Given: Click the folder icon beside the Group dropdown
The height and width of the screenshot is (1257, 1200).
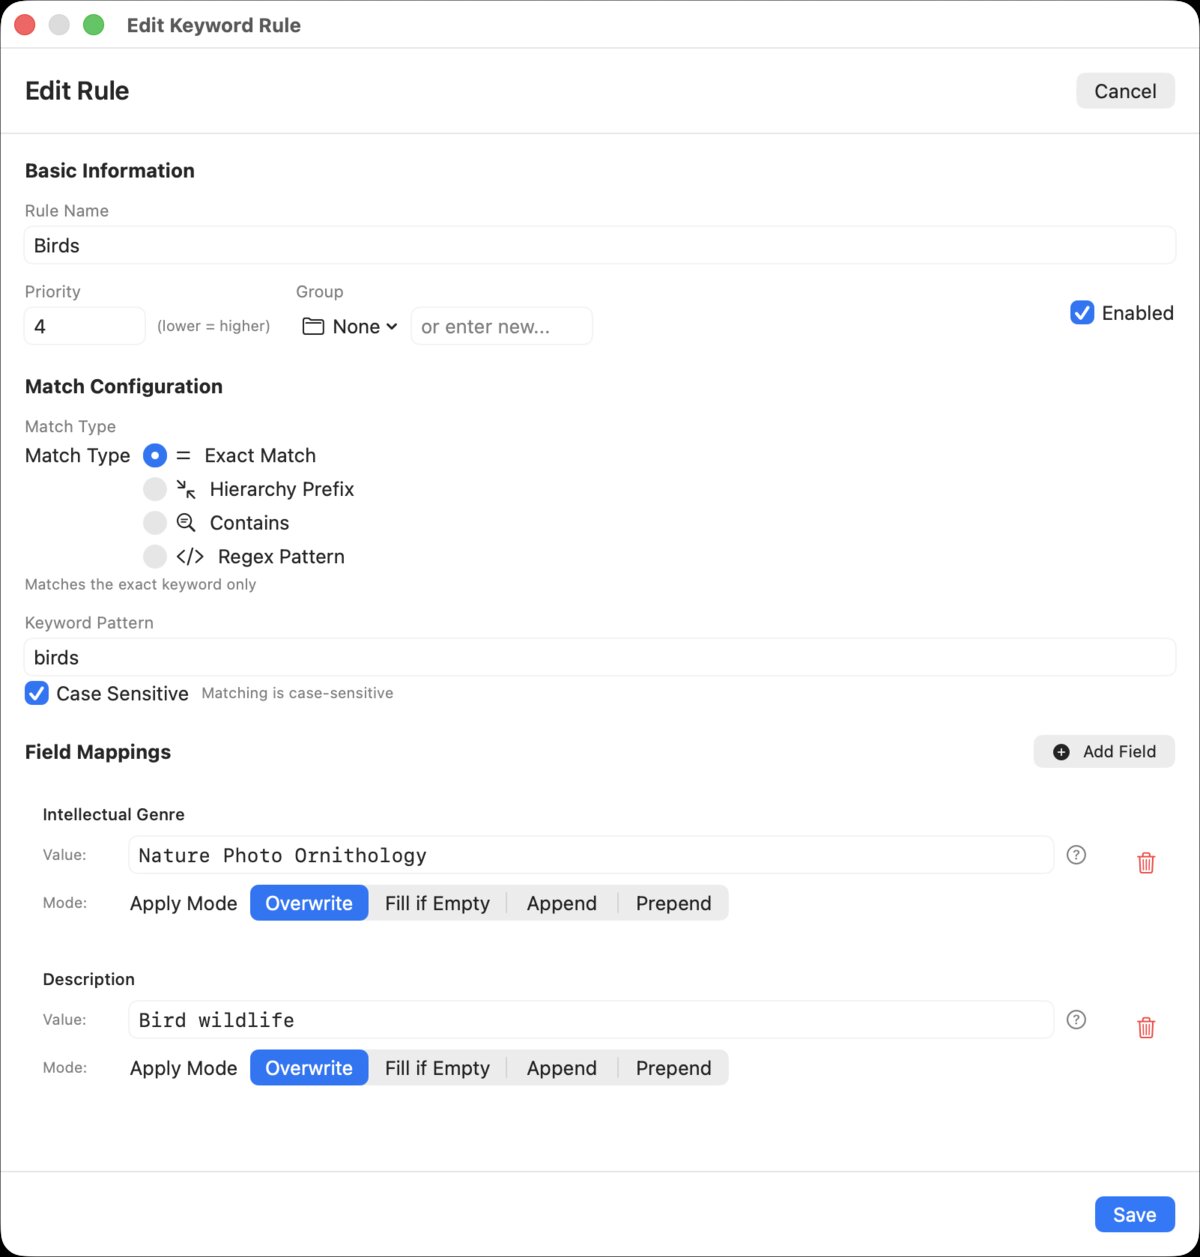Looking at the screenshot, I should 313,325.
